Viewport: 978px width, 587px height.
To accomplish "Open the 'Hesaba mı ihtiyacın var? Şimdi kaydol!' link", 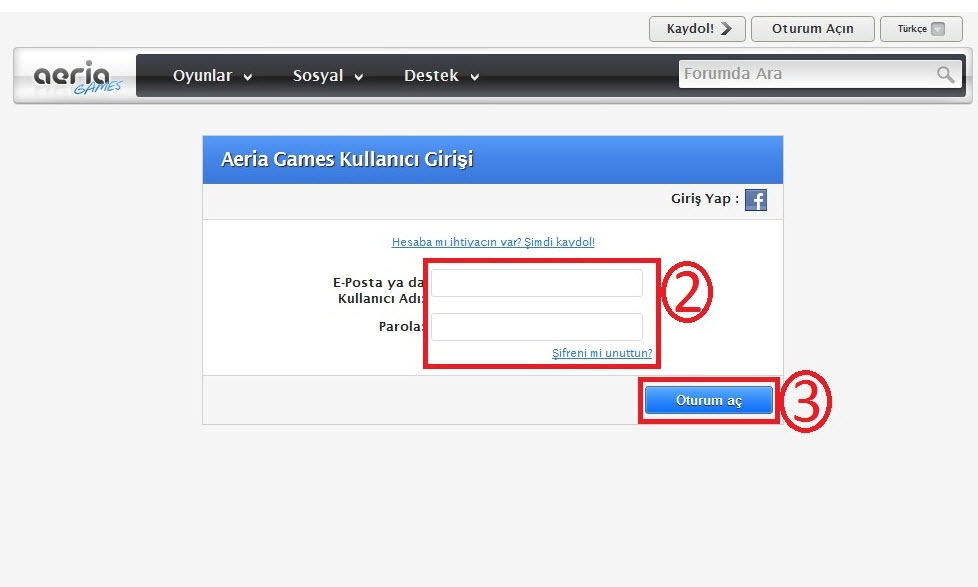I will click(x=493, y=242).
